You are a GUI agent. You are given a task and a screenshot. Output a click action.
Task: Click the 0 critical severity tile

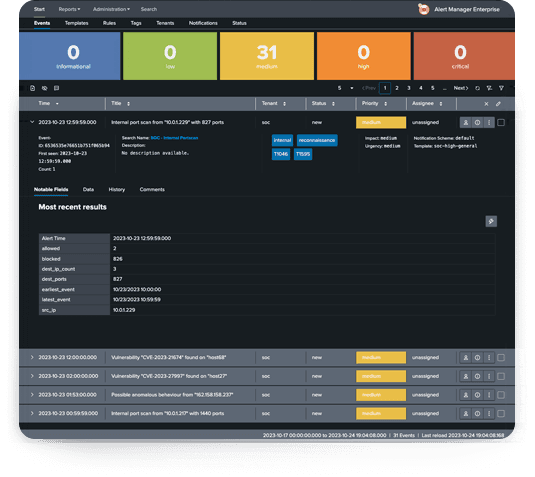click(464, 56)
